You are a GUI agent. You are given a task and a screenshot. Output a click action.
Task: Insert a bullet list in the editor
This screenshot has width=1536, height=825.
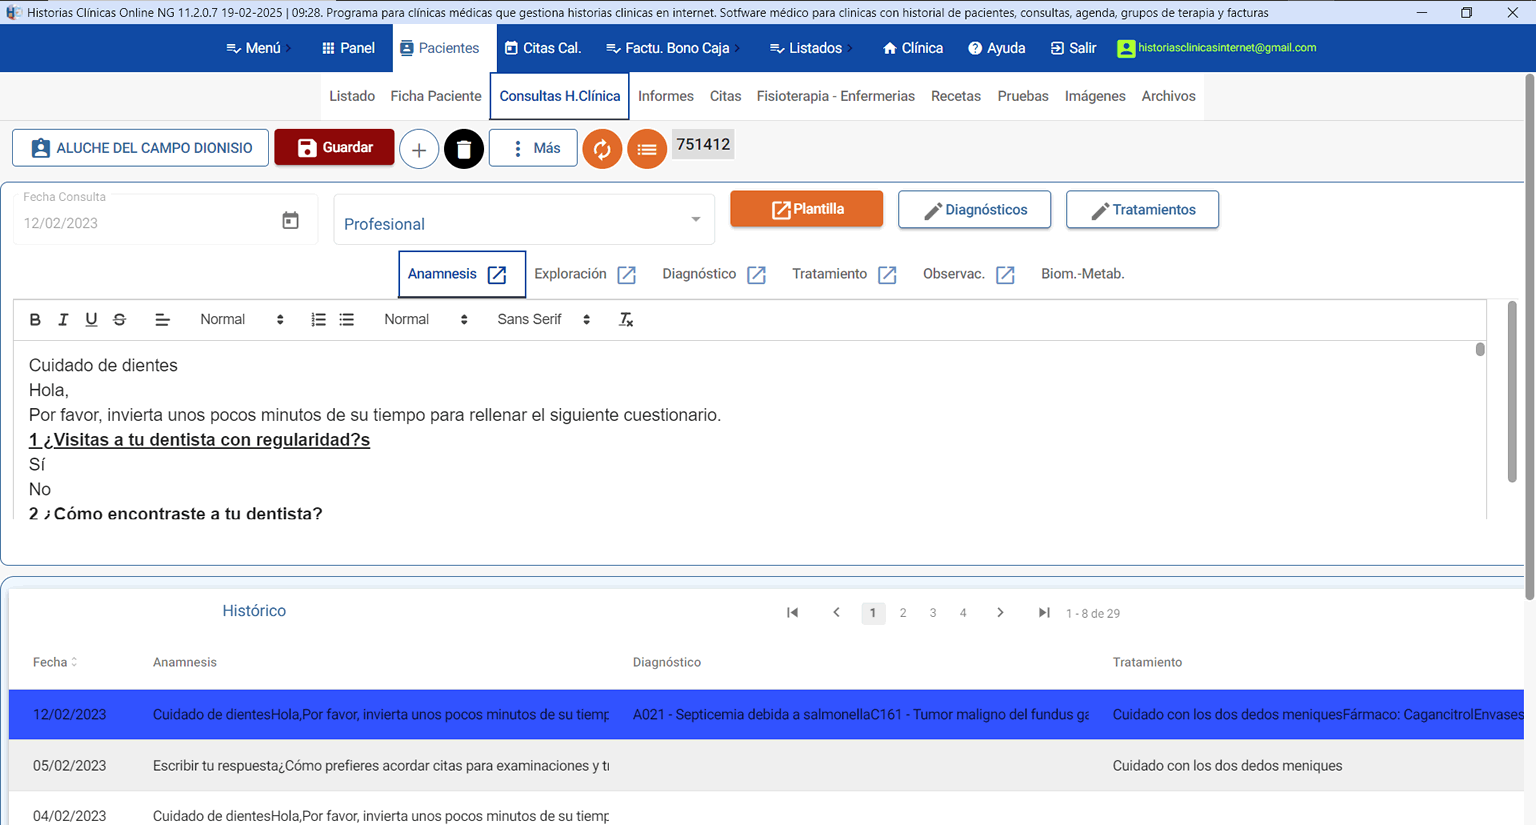(x=346, y=319)
